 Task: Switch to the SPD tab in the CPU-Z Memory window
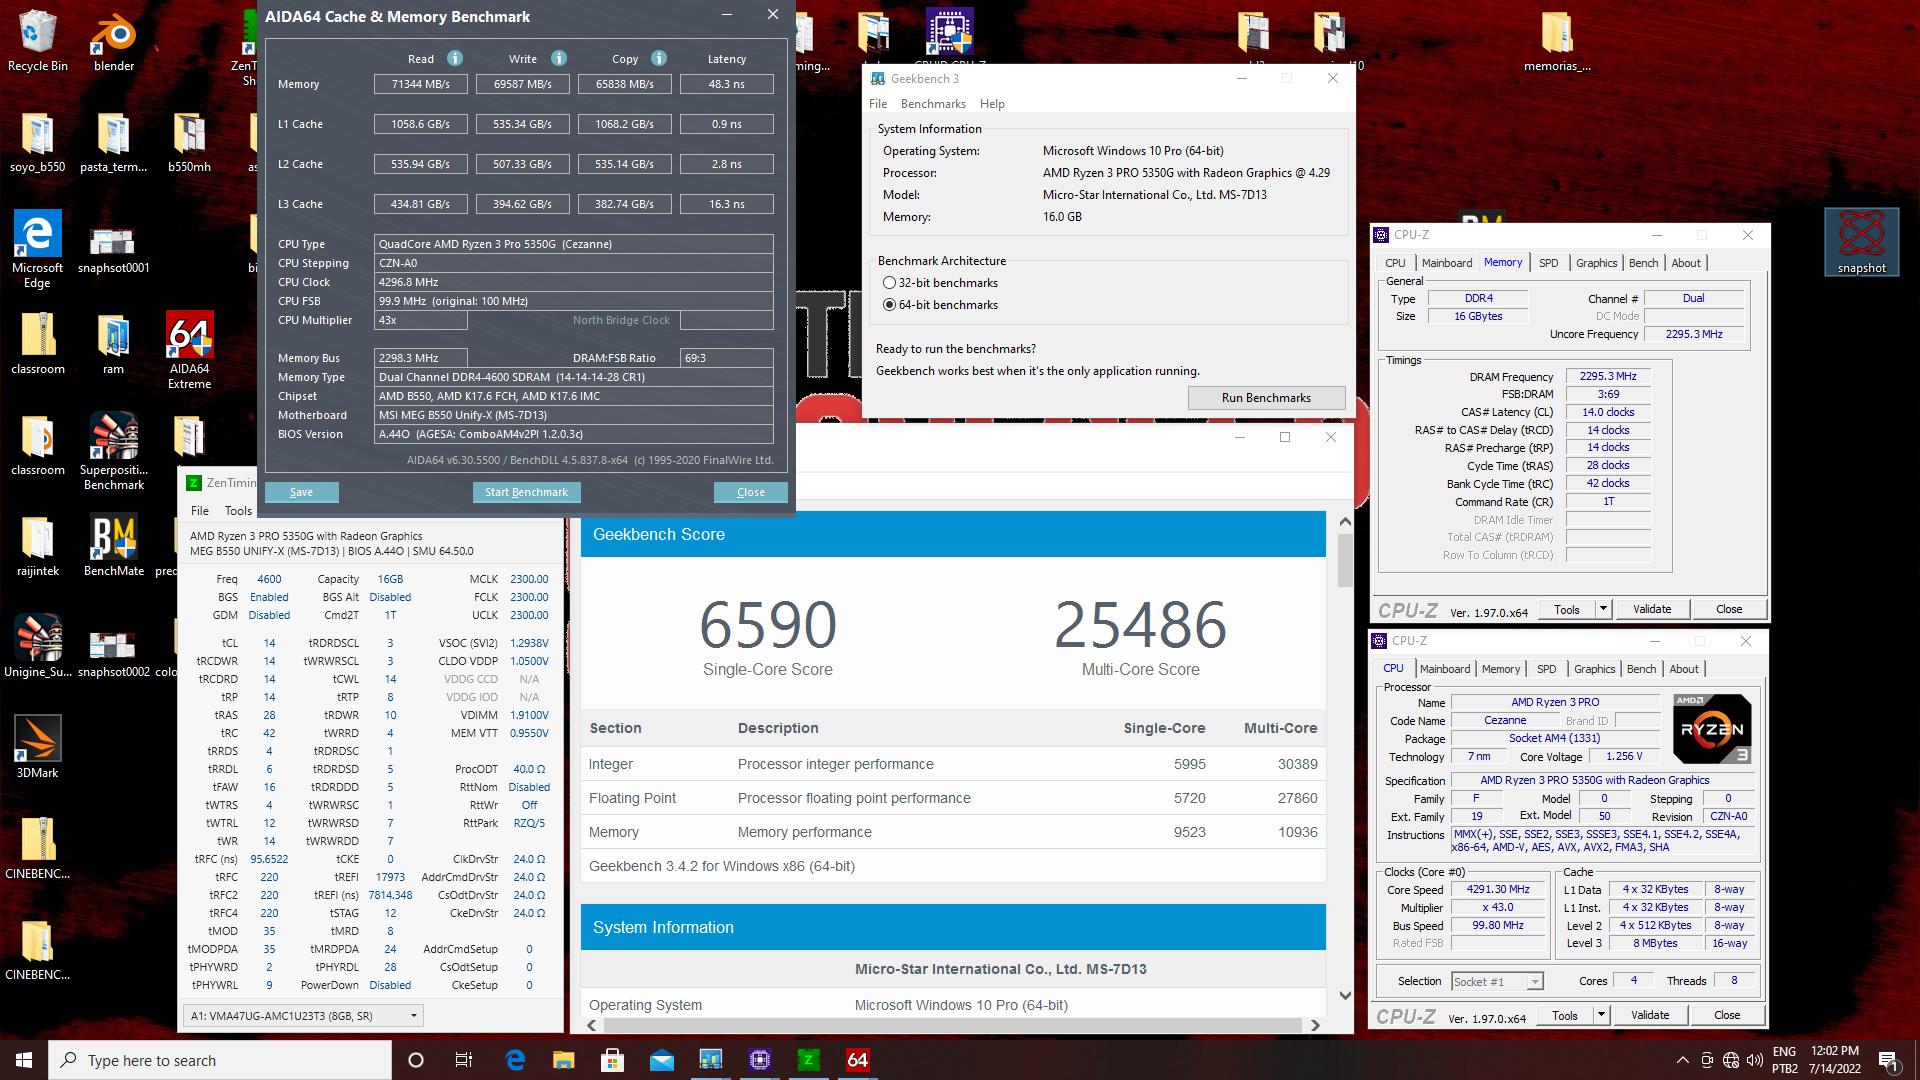pyautogui.click(x=1548, y=263)
